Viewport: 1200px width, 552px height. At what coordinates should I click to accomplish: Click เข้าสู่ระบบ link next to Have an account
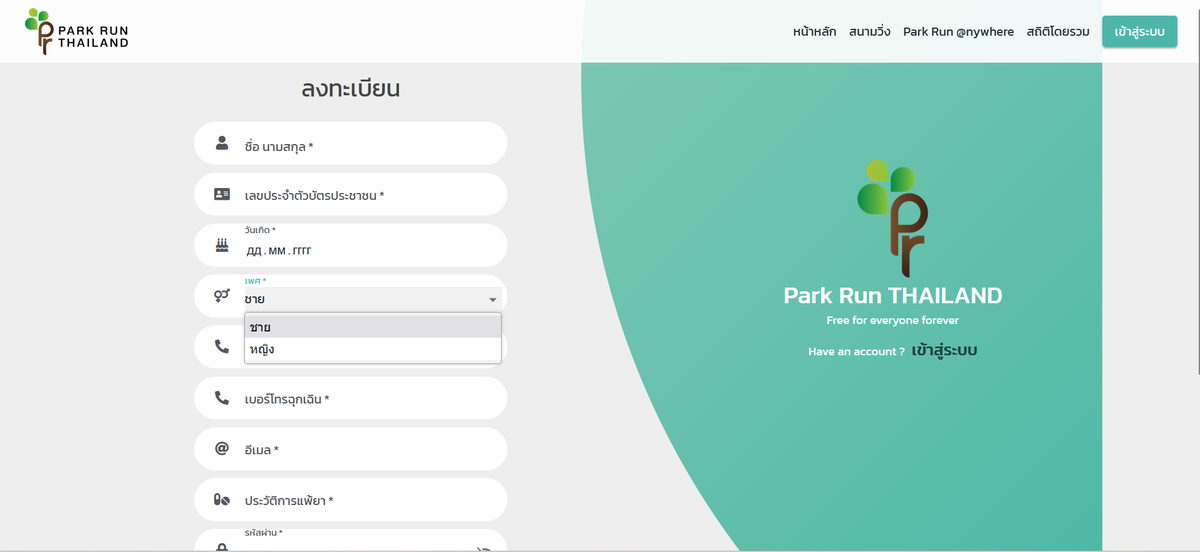coord(944,351)
